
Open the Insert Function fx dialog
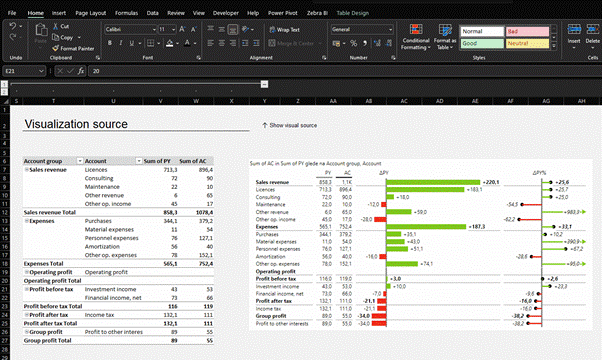click(x=81, y=71)
